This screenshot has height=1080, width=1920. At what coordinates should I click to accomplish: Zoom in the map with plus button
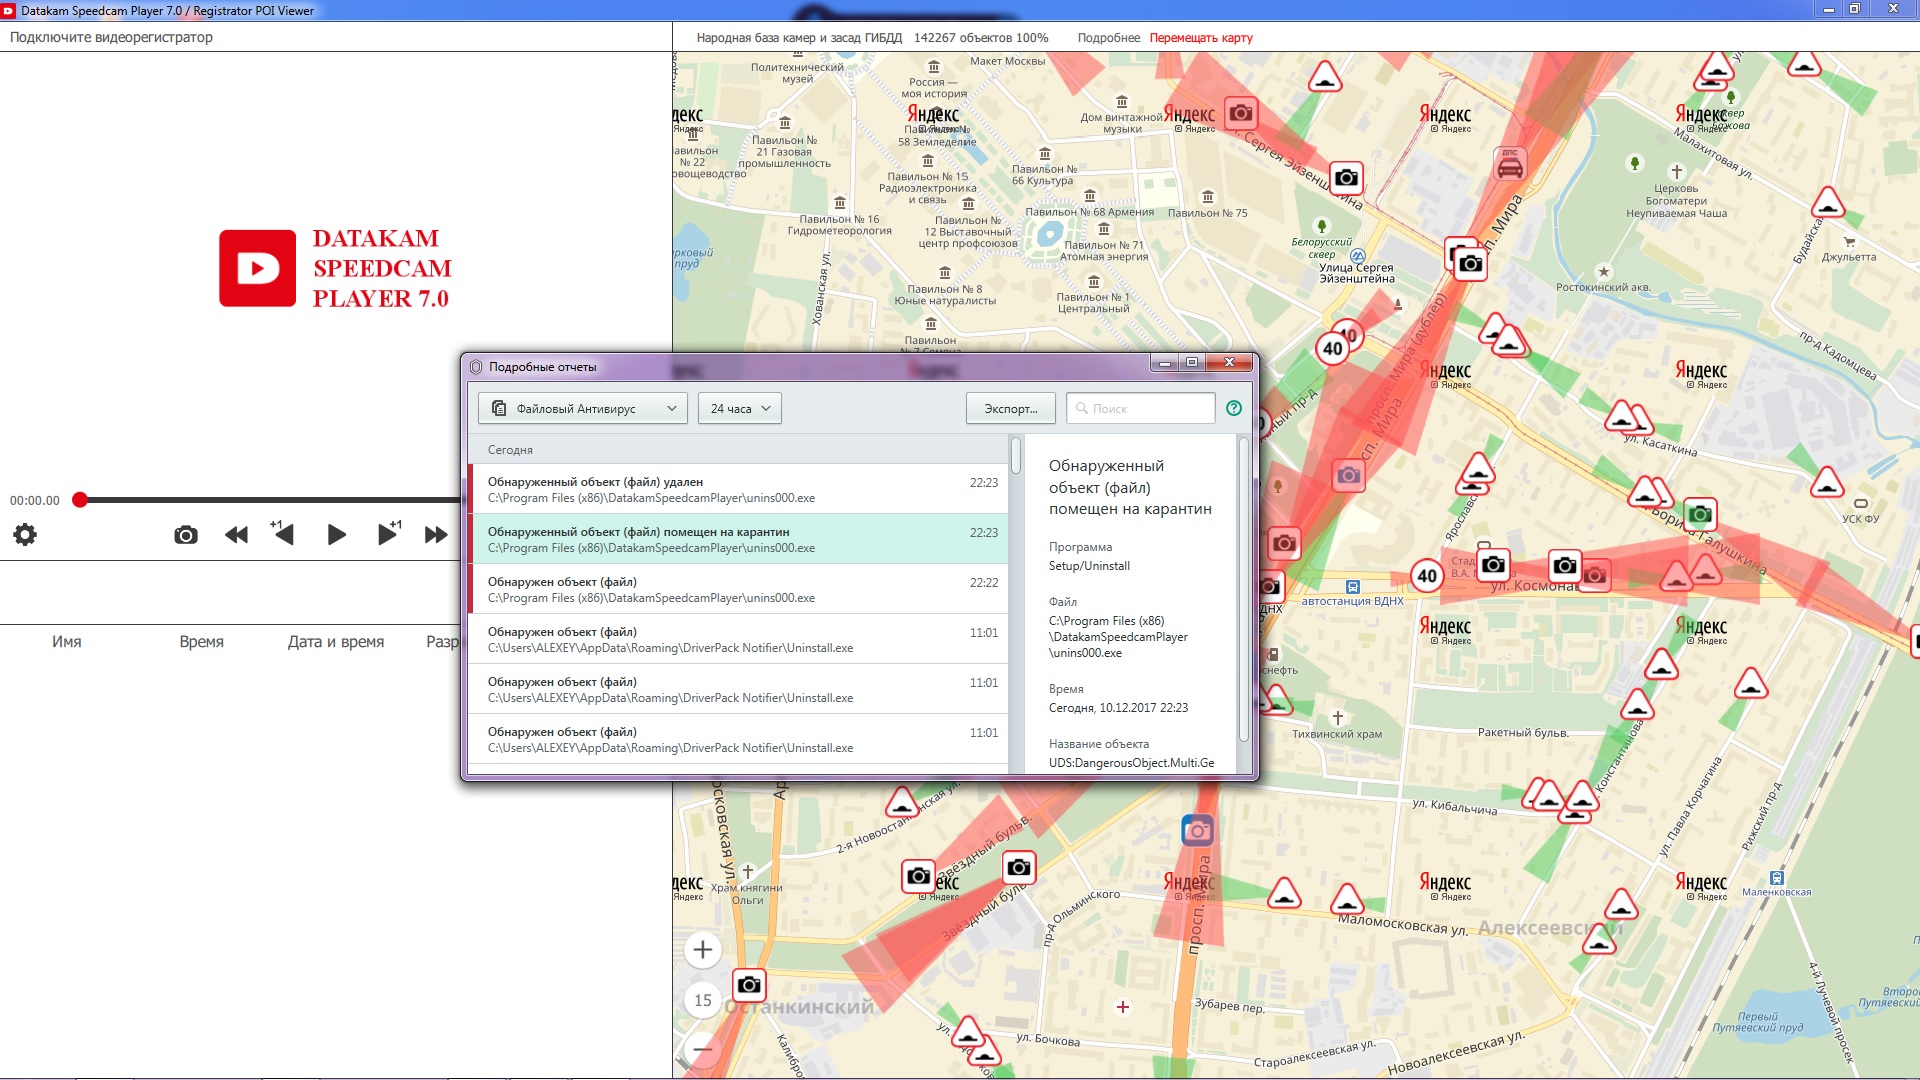tap(703, 949)
